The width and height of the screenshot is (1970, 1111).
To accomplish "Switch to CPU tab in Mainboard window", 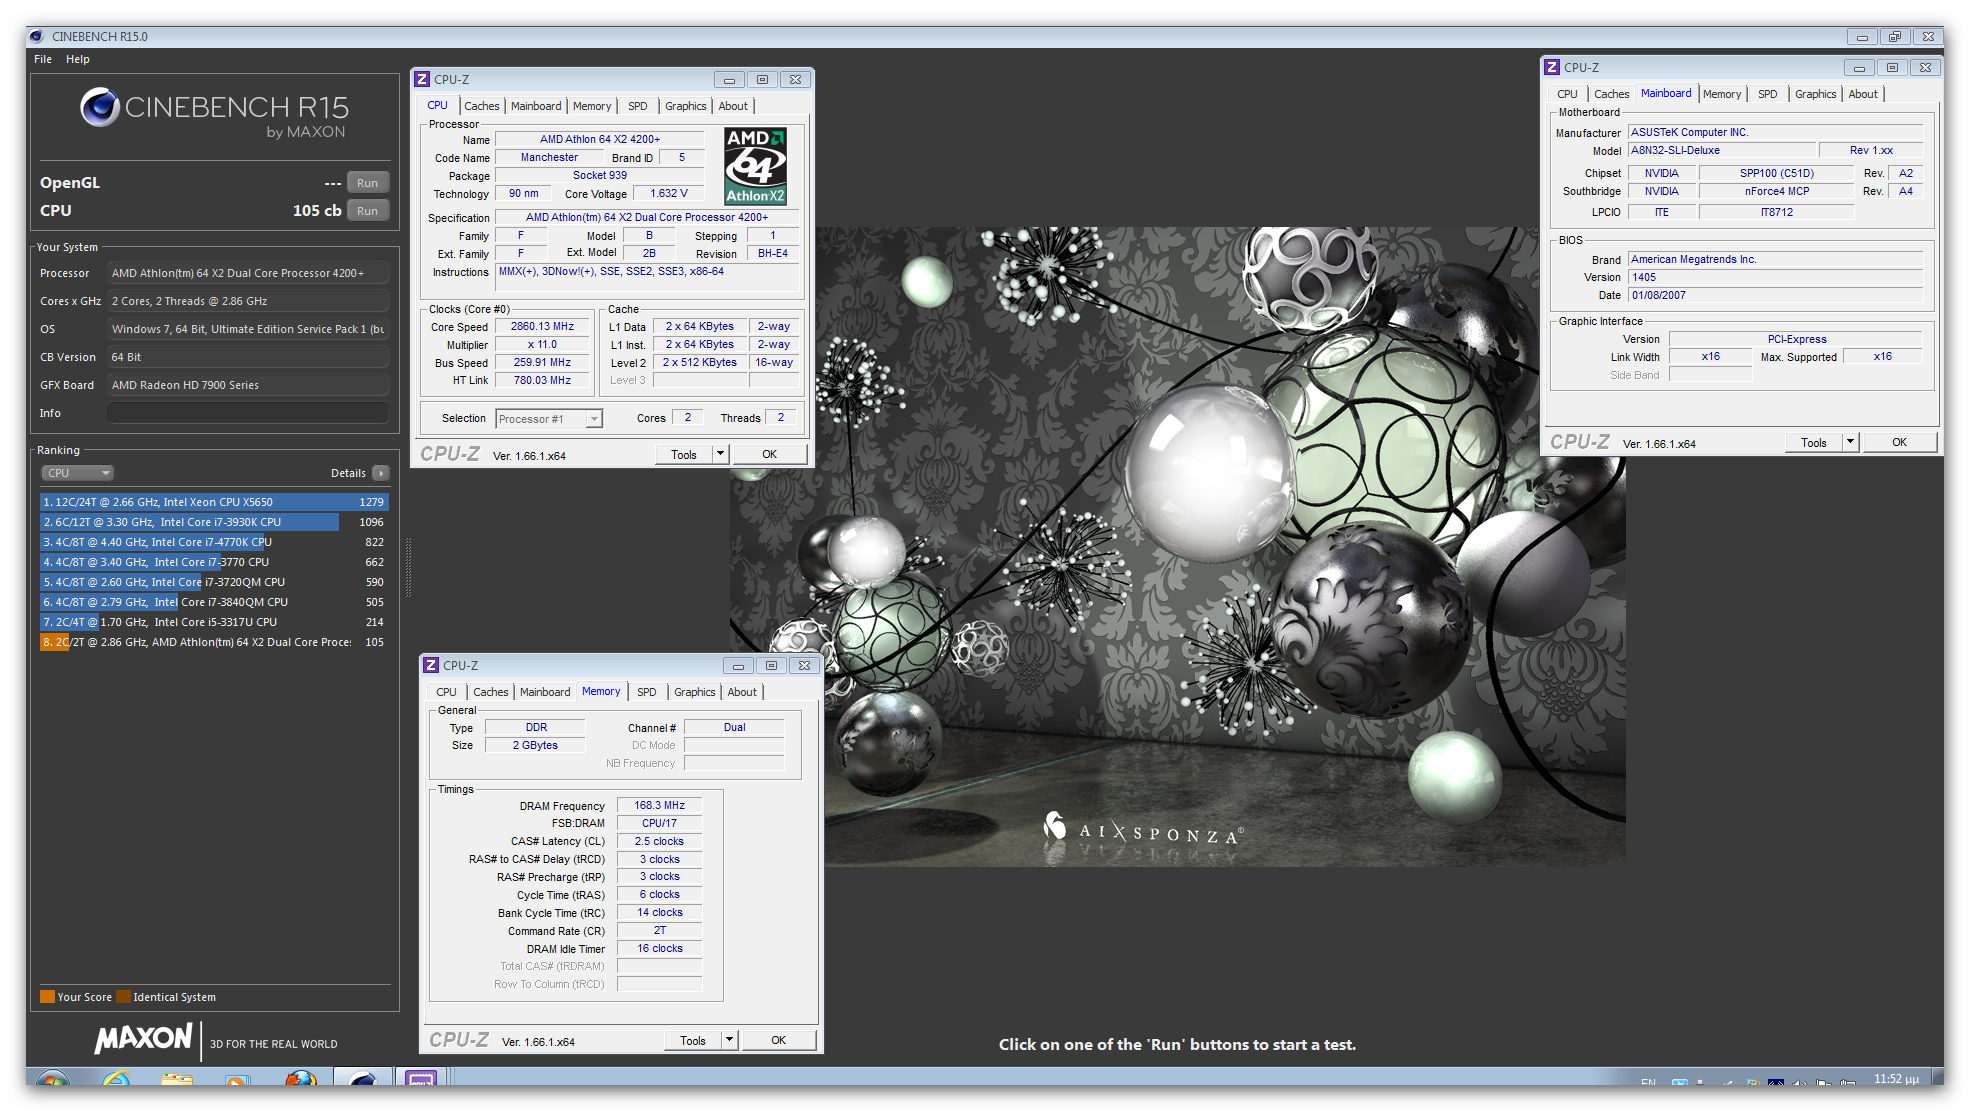I will coord(1567,94).
